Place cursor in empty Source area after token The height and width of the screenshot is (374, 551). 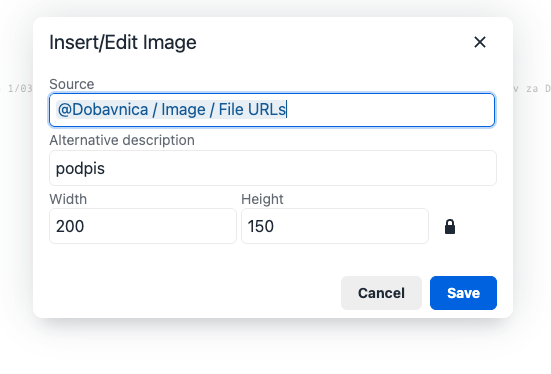[x=390, y=110]
